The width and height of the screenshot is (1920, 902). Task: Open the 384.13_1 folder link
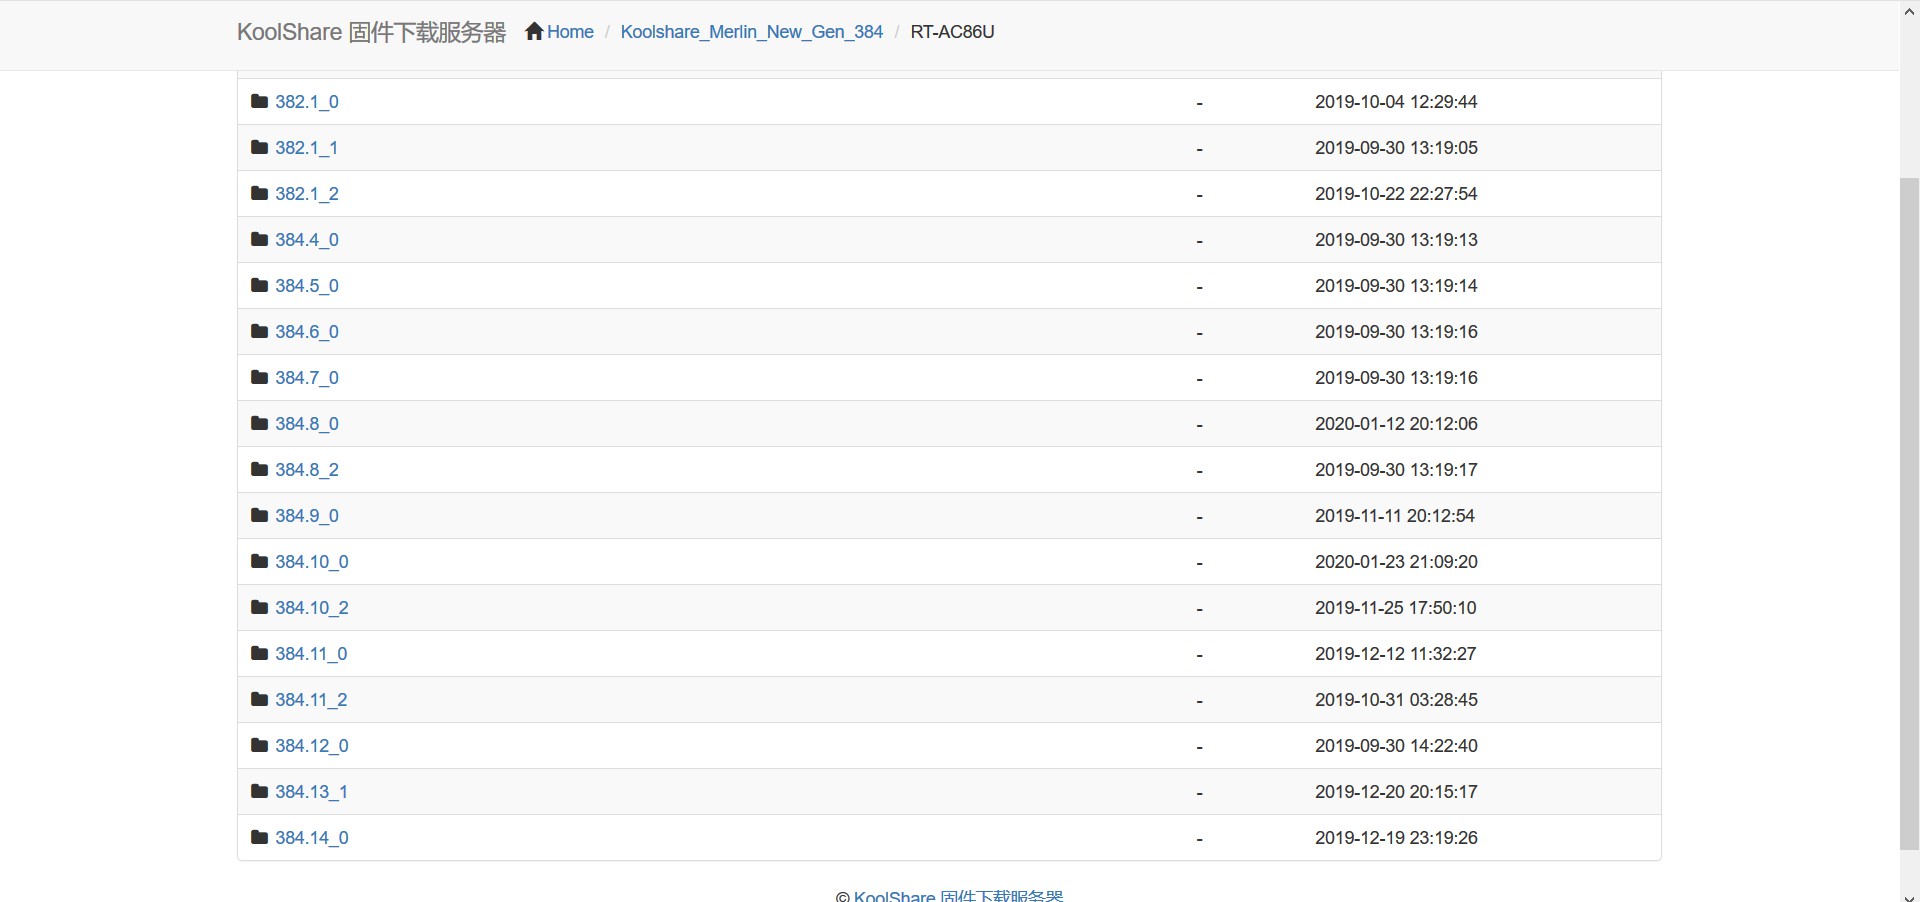(312, 792)
